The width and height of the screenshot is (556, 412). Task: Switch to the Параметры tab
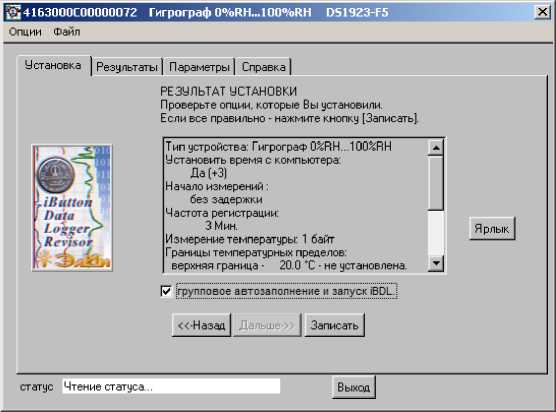pos(199,67)
